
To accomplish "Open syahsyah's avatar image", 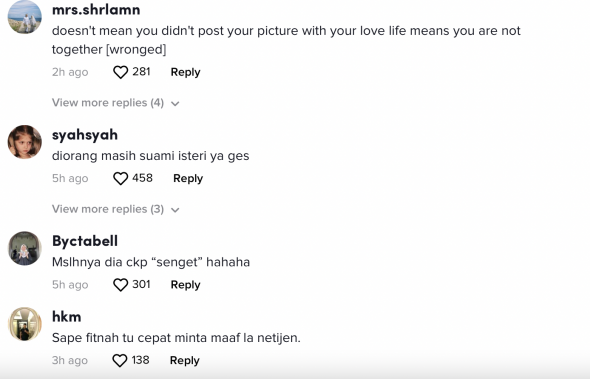I will click(x=25, y=142).
